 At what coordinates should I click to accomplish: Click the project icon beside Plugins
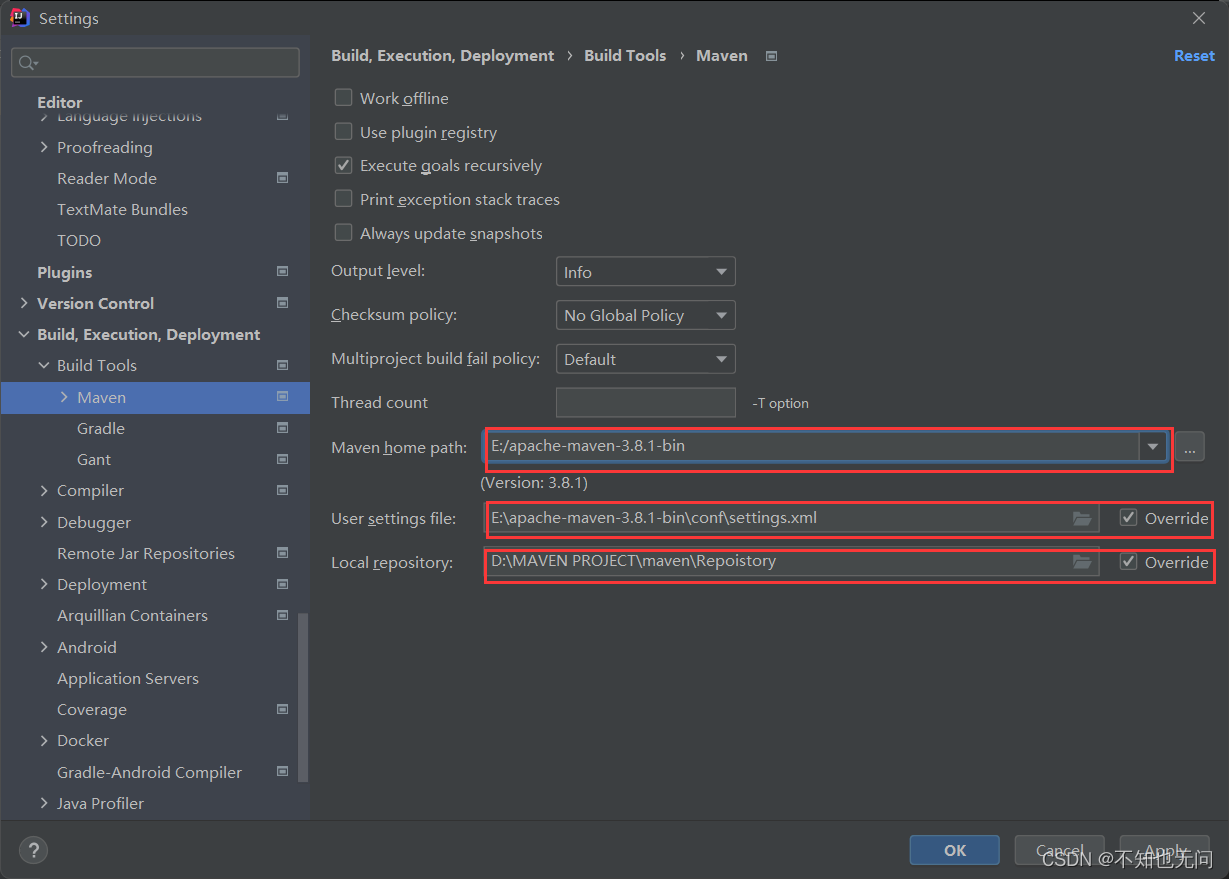point(282,272)
